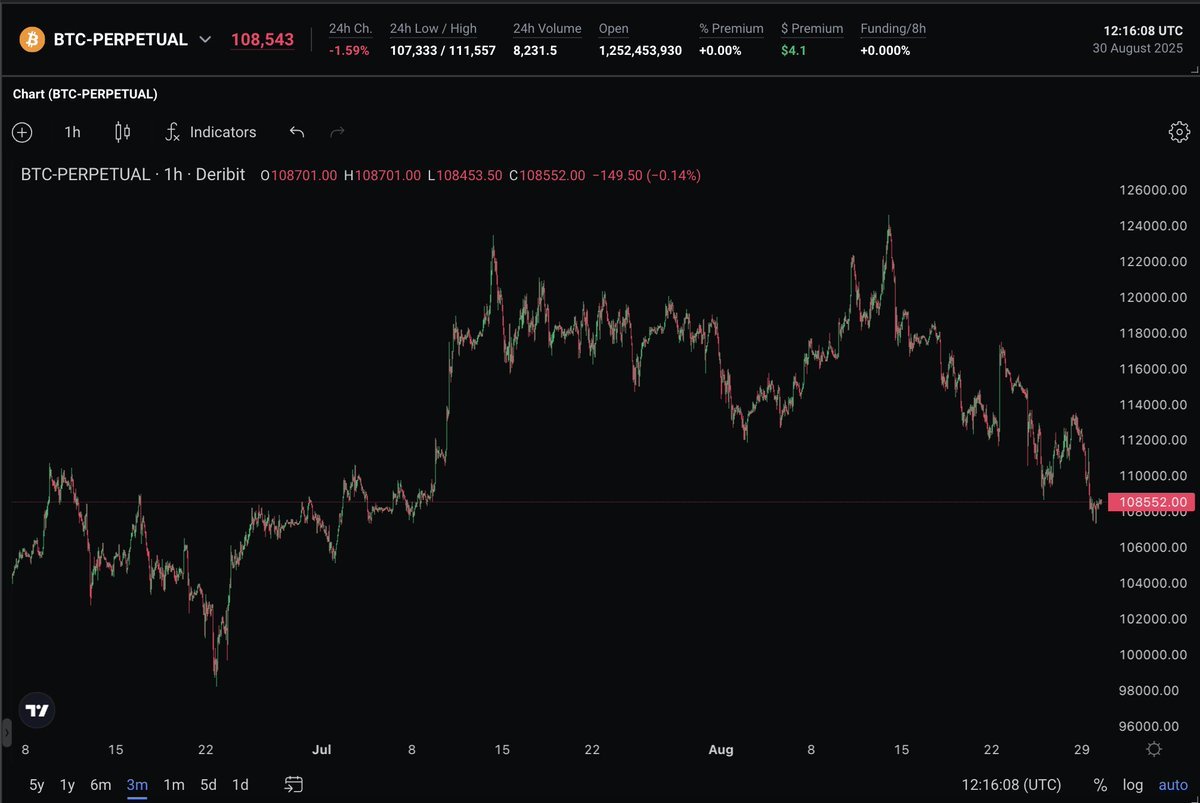1200x803 pixels.
Task: Open the candlestick chart type selector
Action: pyautogui.click(x=123, y=132)
